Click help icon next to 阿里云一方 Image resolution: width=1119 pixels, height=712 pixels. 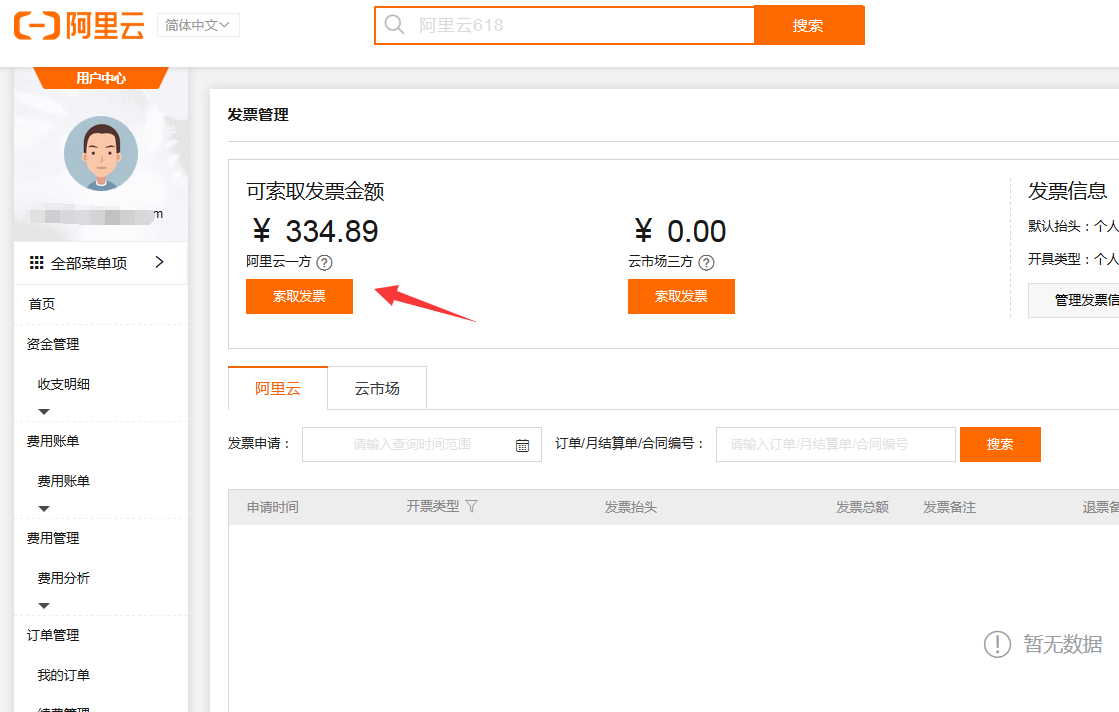pyautogui.click(x=324, y=263)
